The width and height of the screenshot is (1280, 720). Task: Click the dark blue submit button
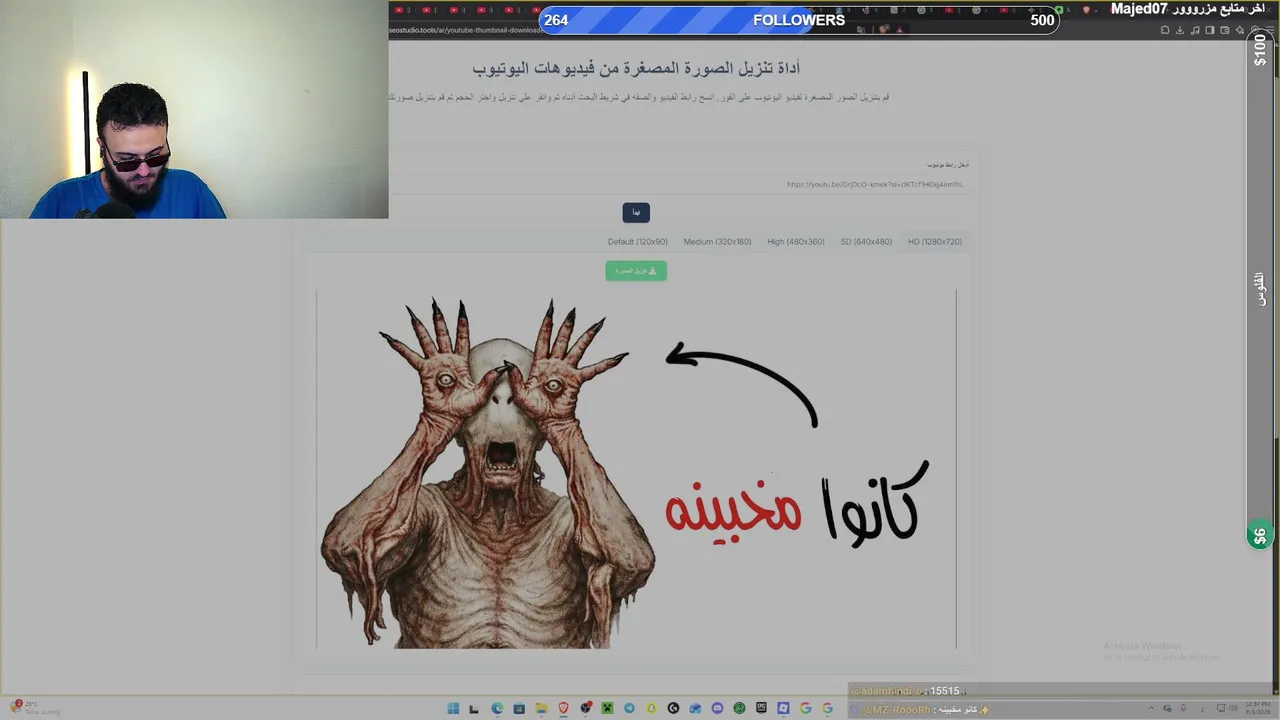(636, 212)
